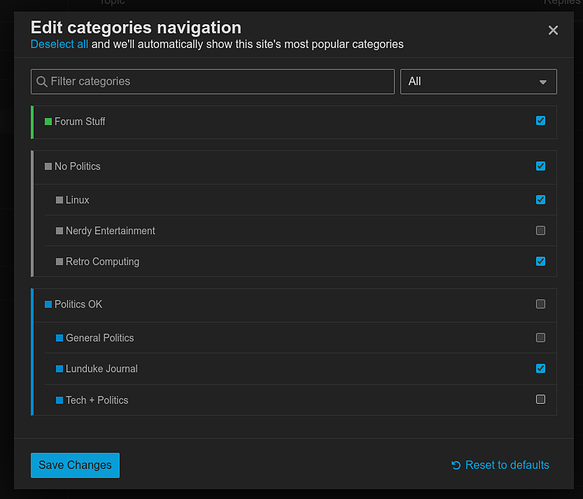The width and height of the screenshot is (583, 499).
Task: Click the blue Politics OK color badge
Action: pos(48,305)
